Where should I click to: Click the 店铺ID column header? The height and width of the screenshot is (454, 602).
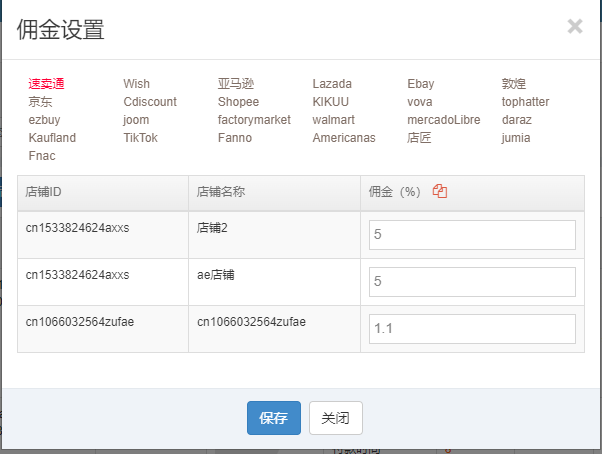(x=103, y=193)
